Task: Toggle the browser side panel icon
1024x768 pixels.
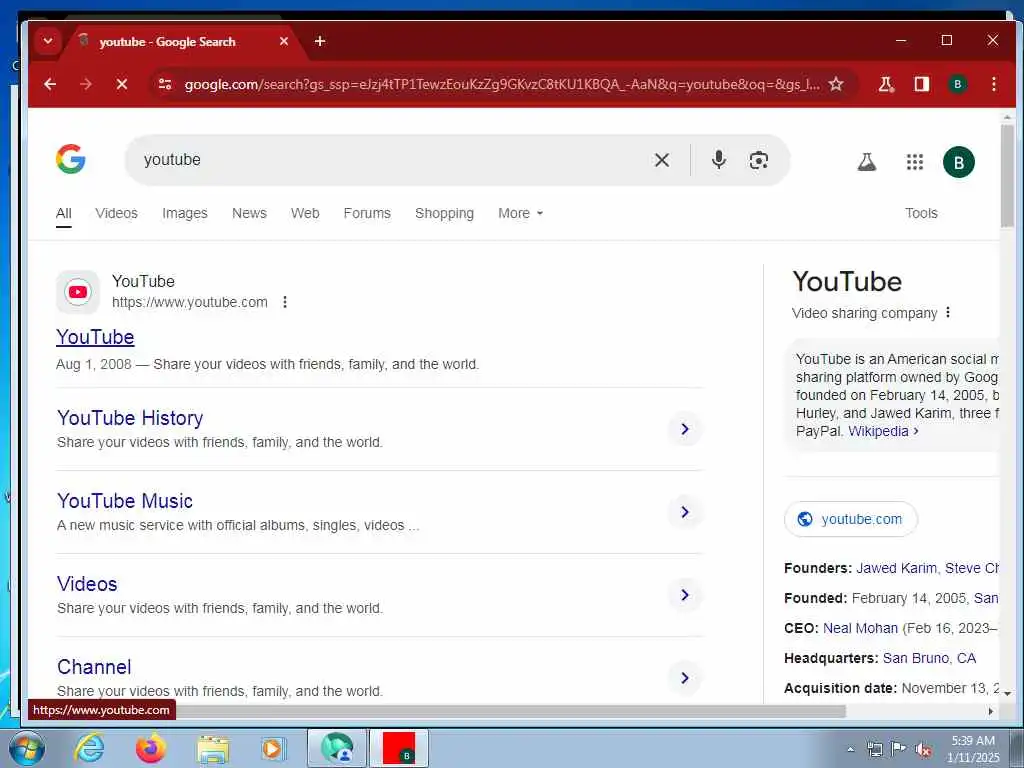Action: pyautogui.click(x=921, y=84)
